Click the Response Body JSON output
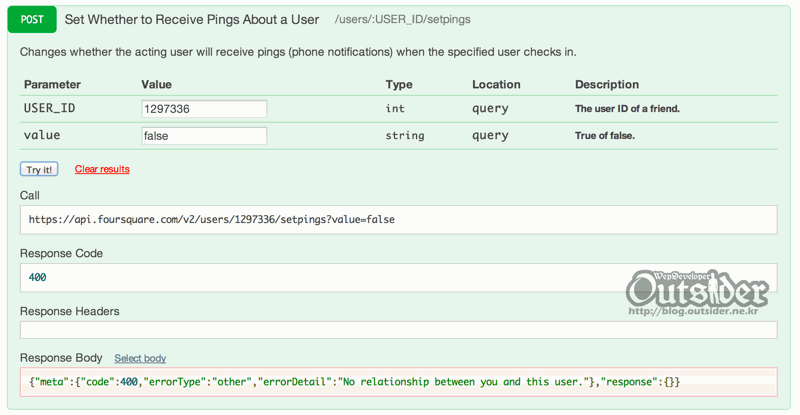Screen dimensions: 800x415 tap(398, 382)
